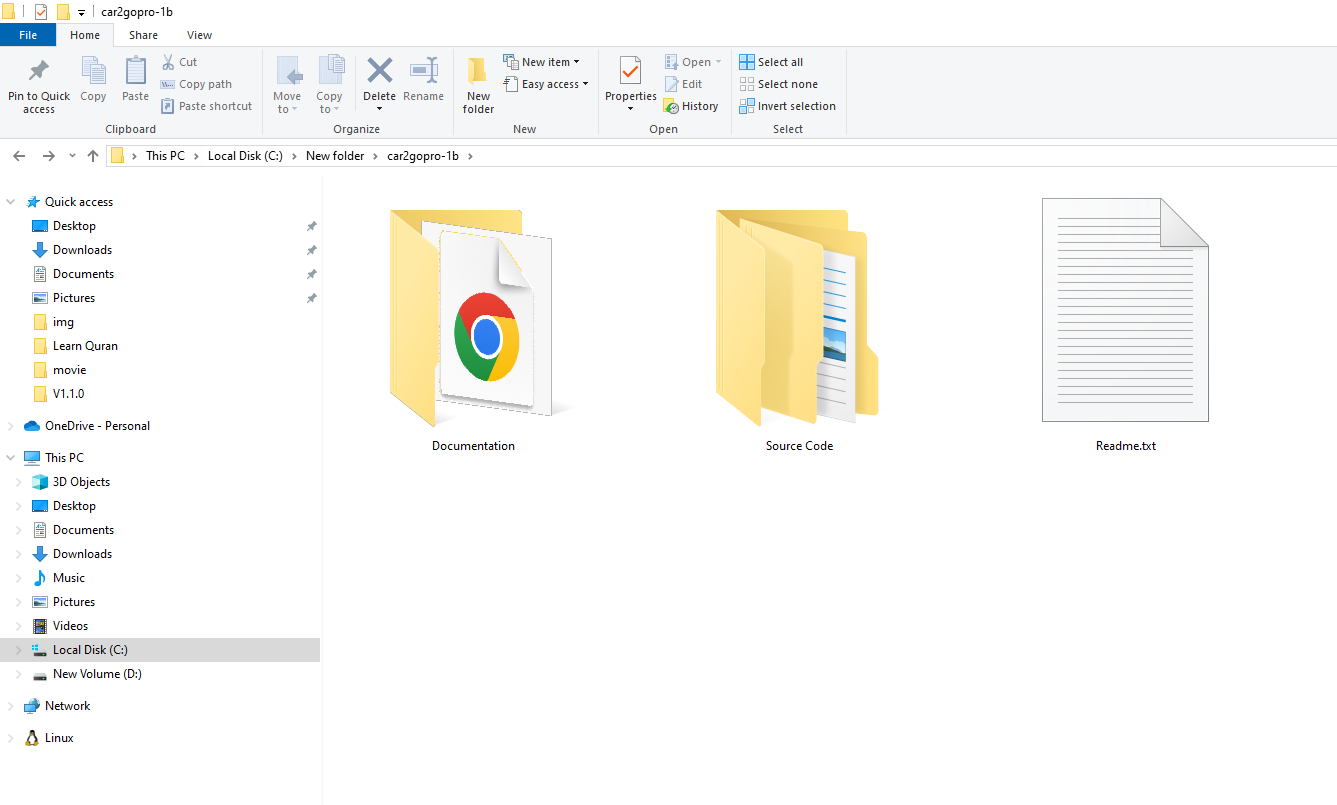Click the Copy to icon

coord(330,70)
